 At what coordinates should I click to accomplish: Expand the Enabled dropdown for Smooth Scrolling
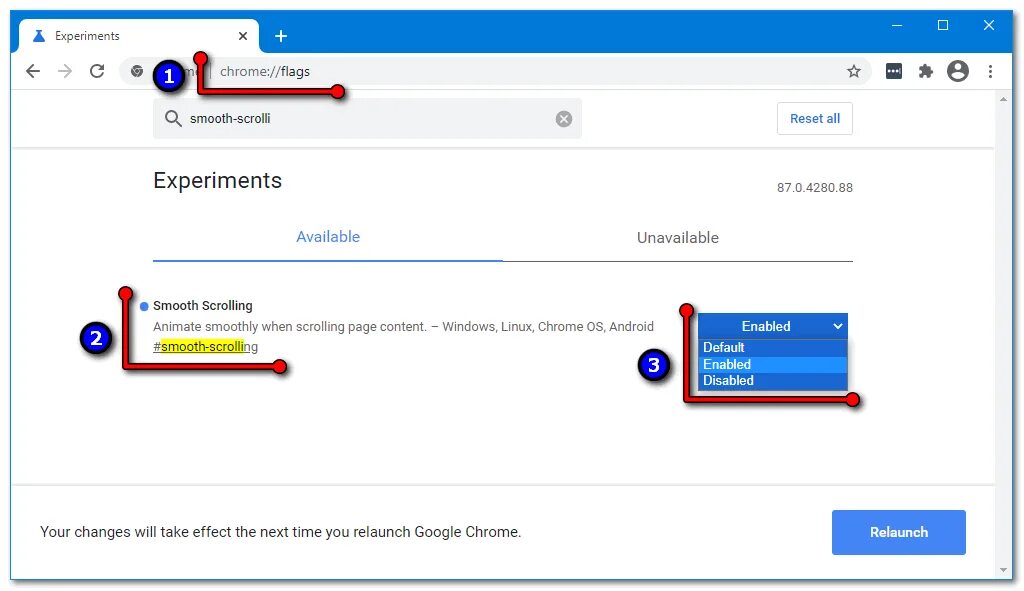tap(773, 326)
